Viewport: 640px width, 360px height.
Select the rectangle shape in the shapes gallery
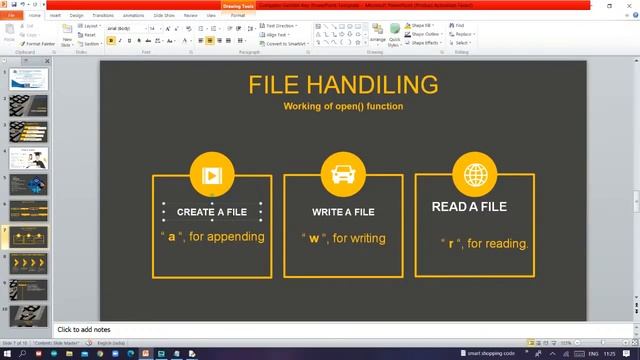pos(342,27)
